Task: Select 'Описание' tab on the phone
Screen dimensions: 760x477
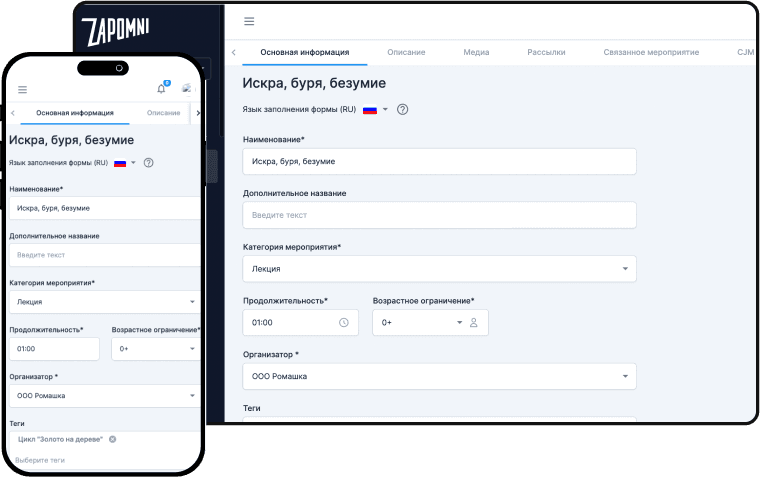Action: coord(163,113)
